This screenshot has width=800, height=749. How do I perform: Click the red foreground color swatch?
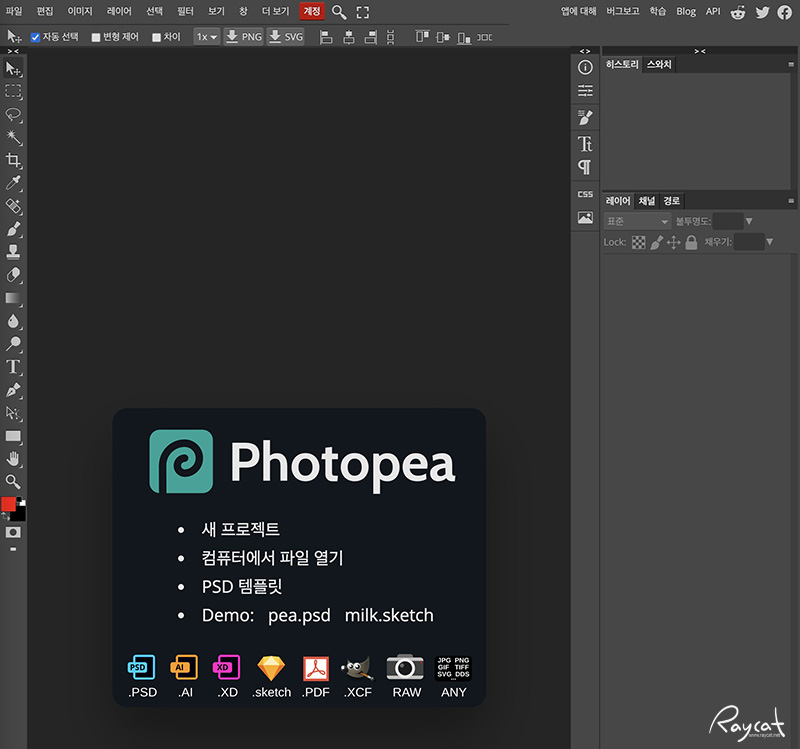pos(8,504)
